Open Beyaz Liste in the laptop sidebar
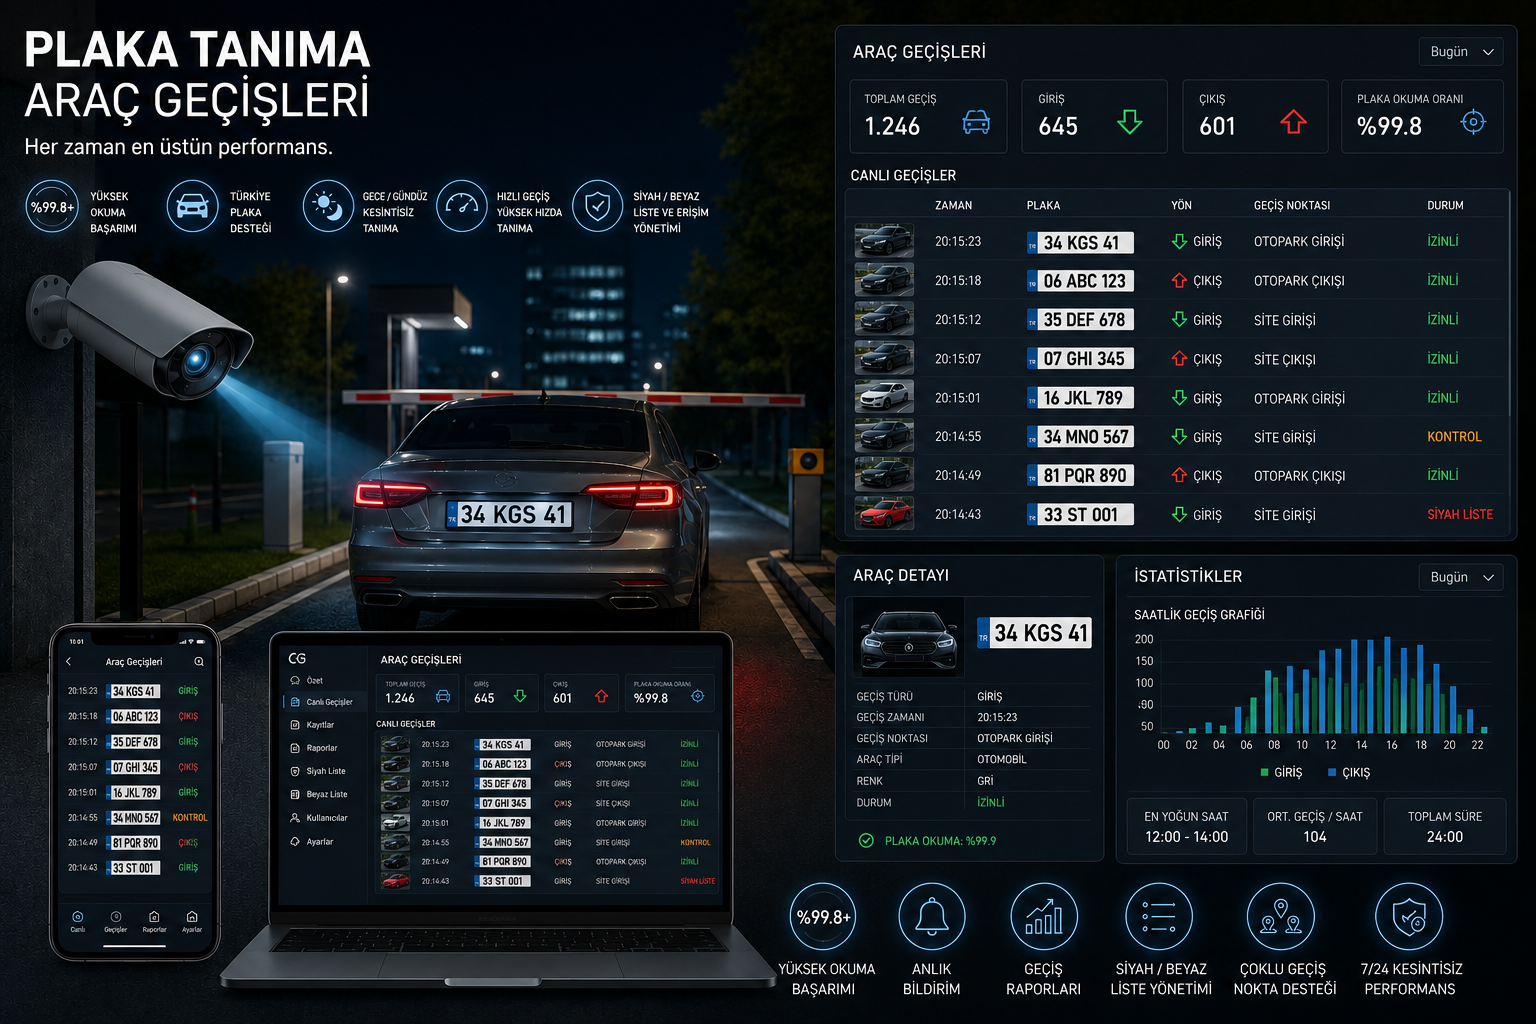This screenshot has height=1024, width=1536. tap(319, 794)
